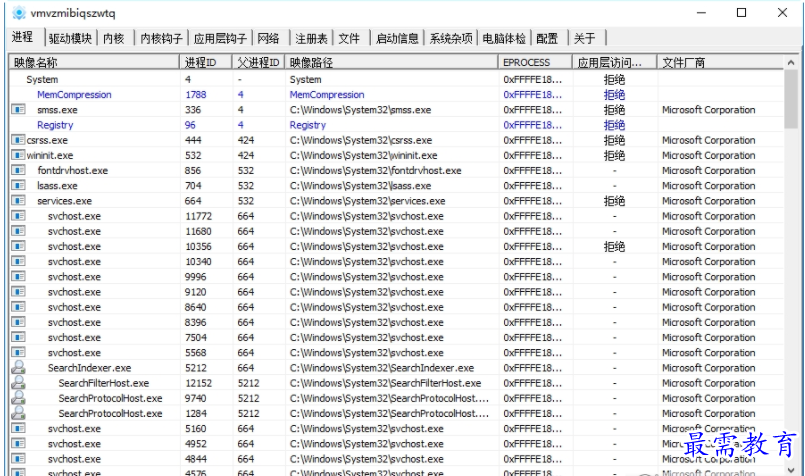
Task: Click the smss.exe process icon
Action: point(18,109)
